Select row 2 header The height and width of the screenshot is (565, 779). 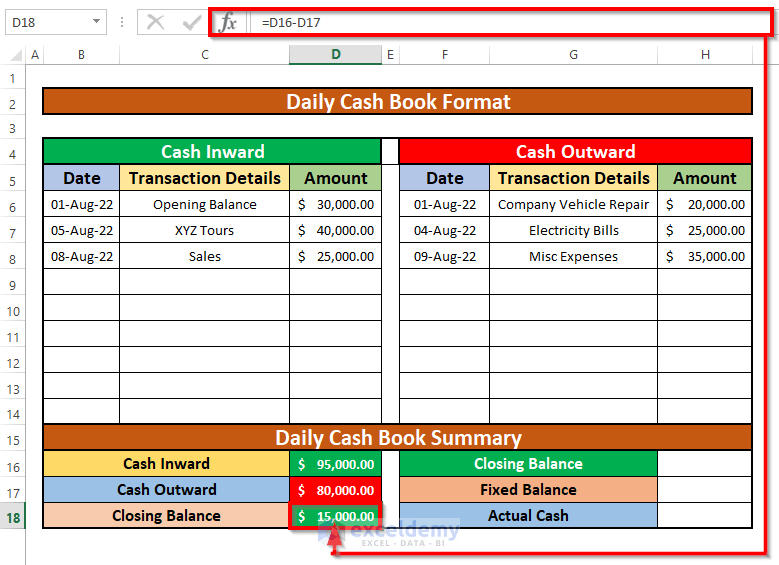point(12,104)
